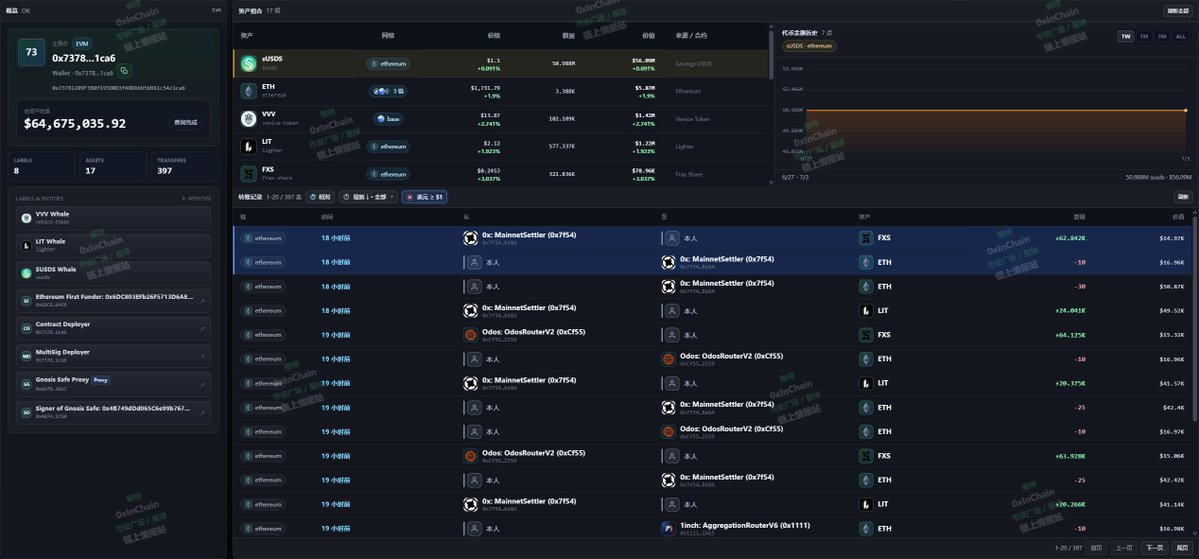Screen dimensions: 1199x559
Task: Click ETH asset icon in the $50.87K transfer row
Action: coord(866,286)
